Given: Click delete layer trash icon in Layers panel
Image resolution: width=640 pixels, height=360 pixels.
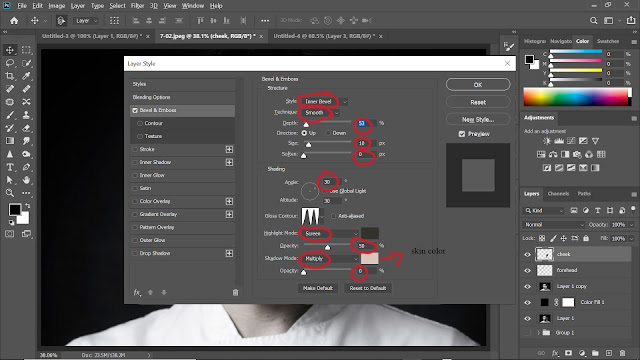Looking at the screenshot, I should coord(622,353).
